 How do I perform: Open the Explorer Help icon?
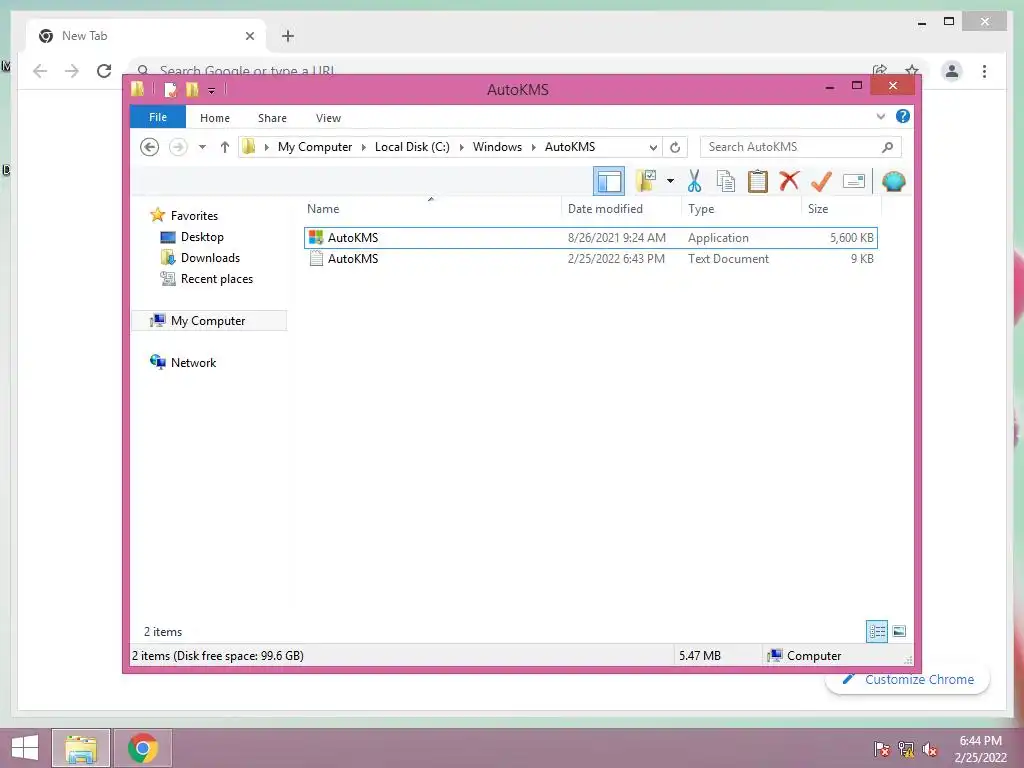[903, 116]
